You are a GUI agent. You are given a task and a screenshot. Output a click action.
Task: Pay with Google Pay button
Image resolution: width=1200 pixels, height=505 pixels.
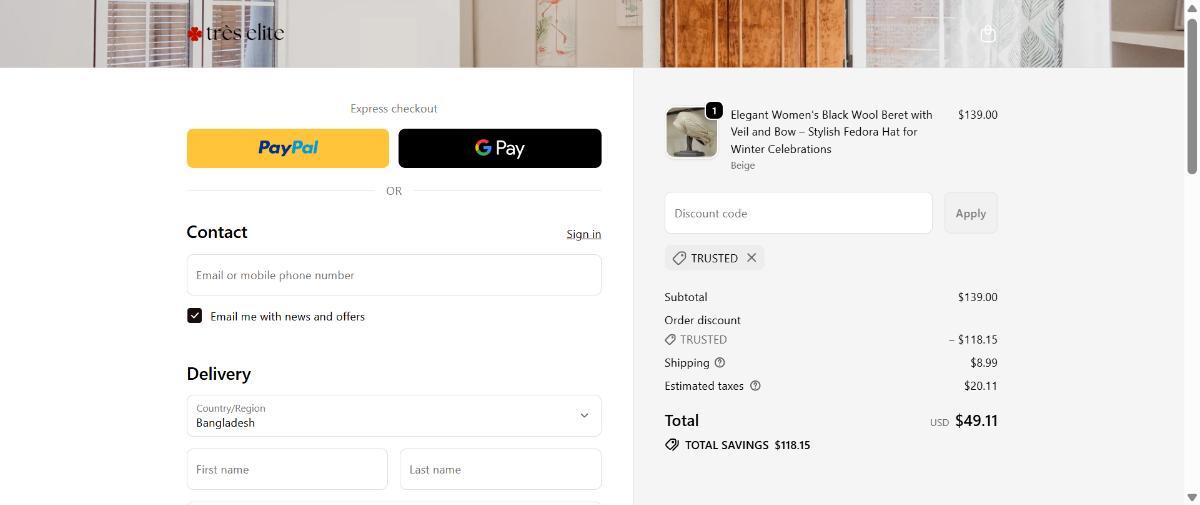coord(500,148)
